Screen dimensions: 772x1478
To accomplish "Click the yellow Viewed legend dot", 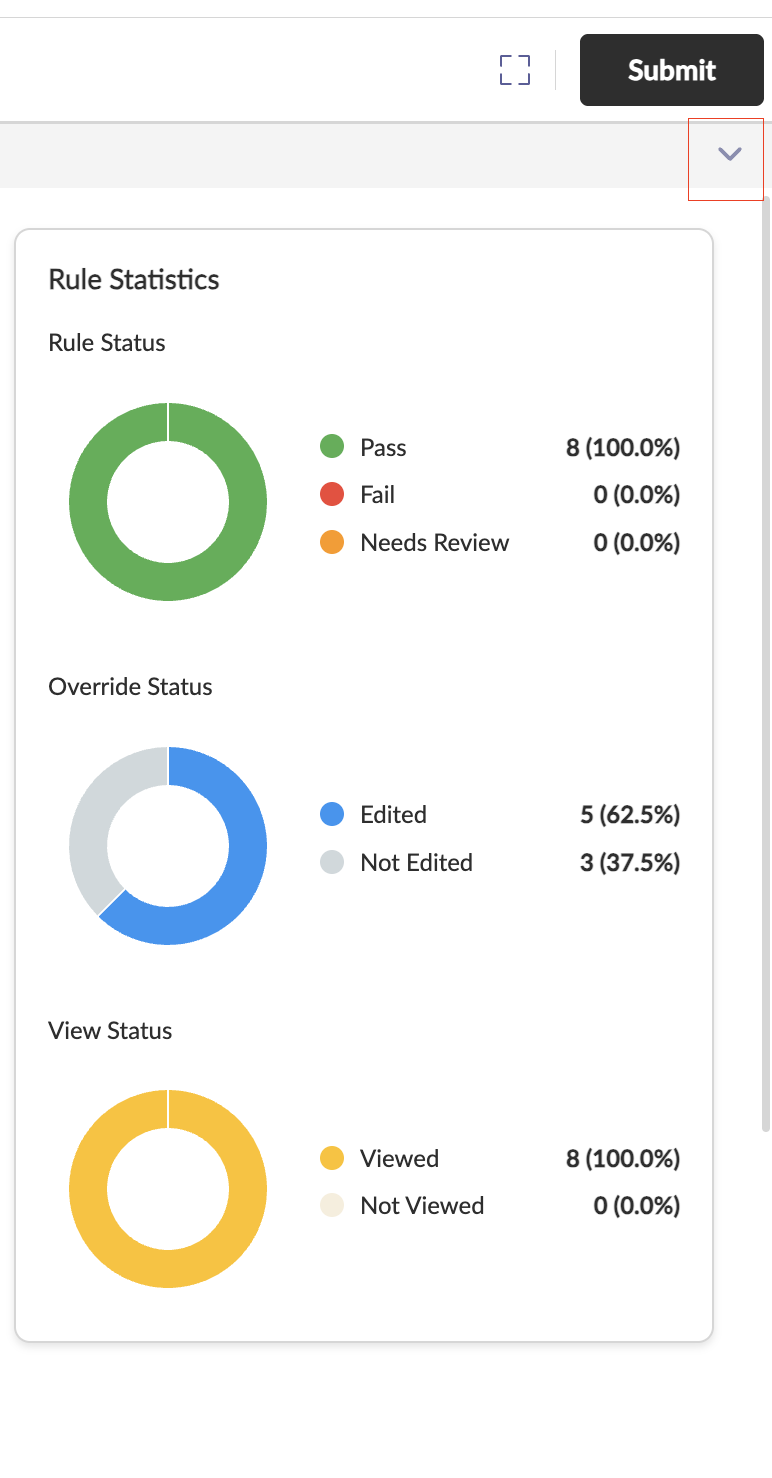I will click(x=331, y=1157).
